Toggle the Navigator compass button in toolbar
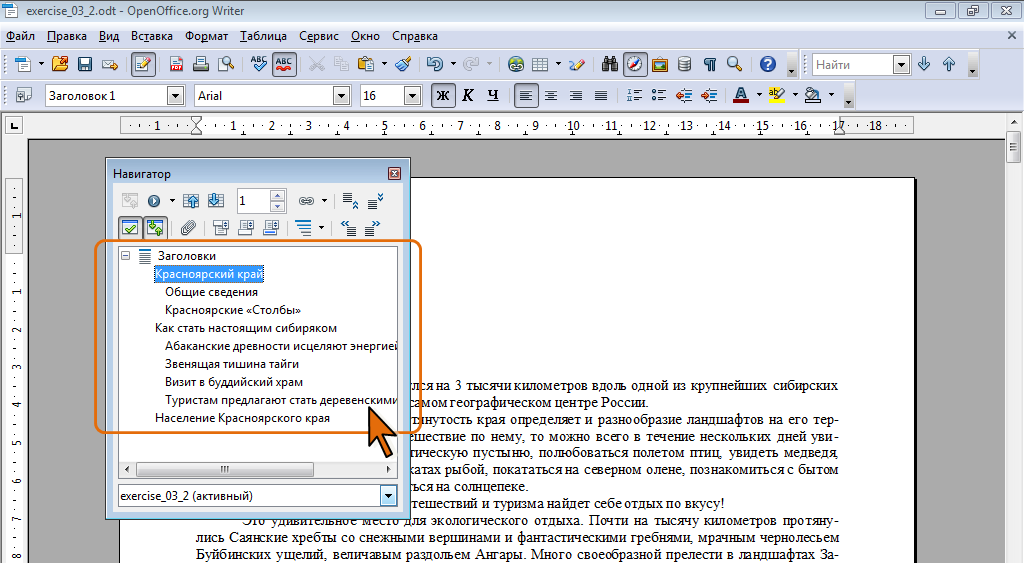 pyautogui.click(x=635, y=64)
